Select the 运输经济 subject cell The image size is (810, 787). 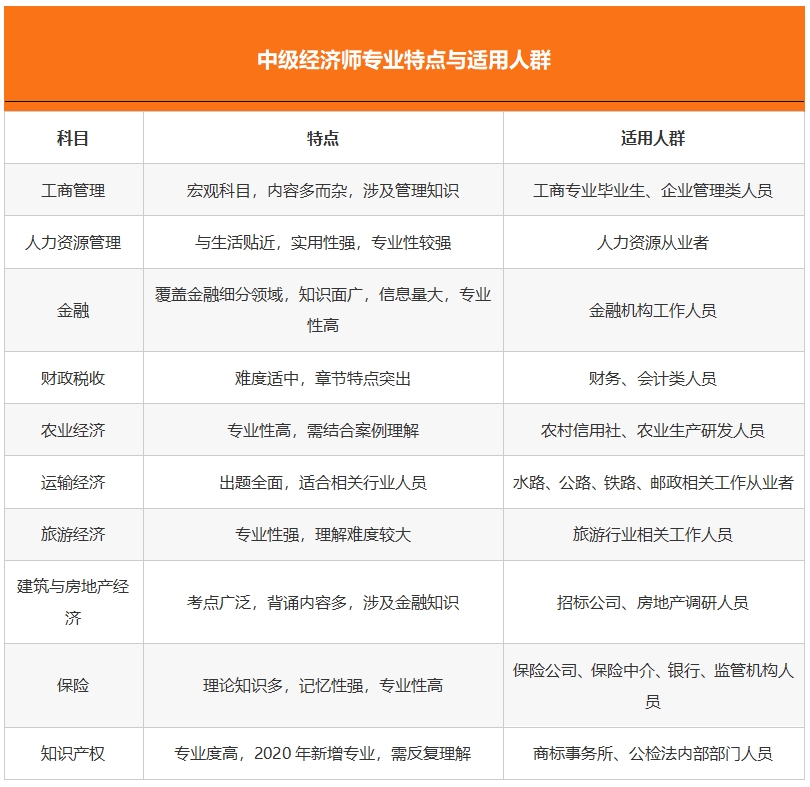[73, 483]
